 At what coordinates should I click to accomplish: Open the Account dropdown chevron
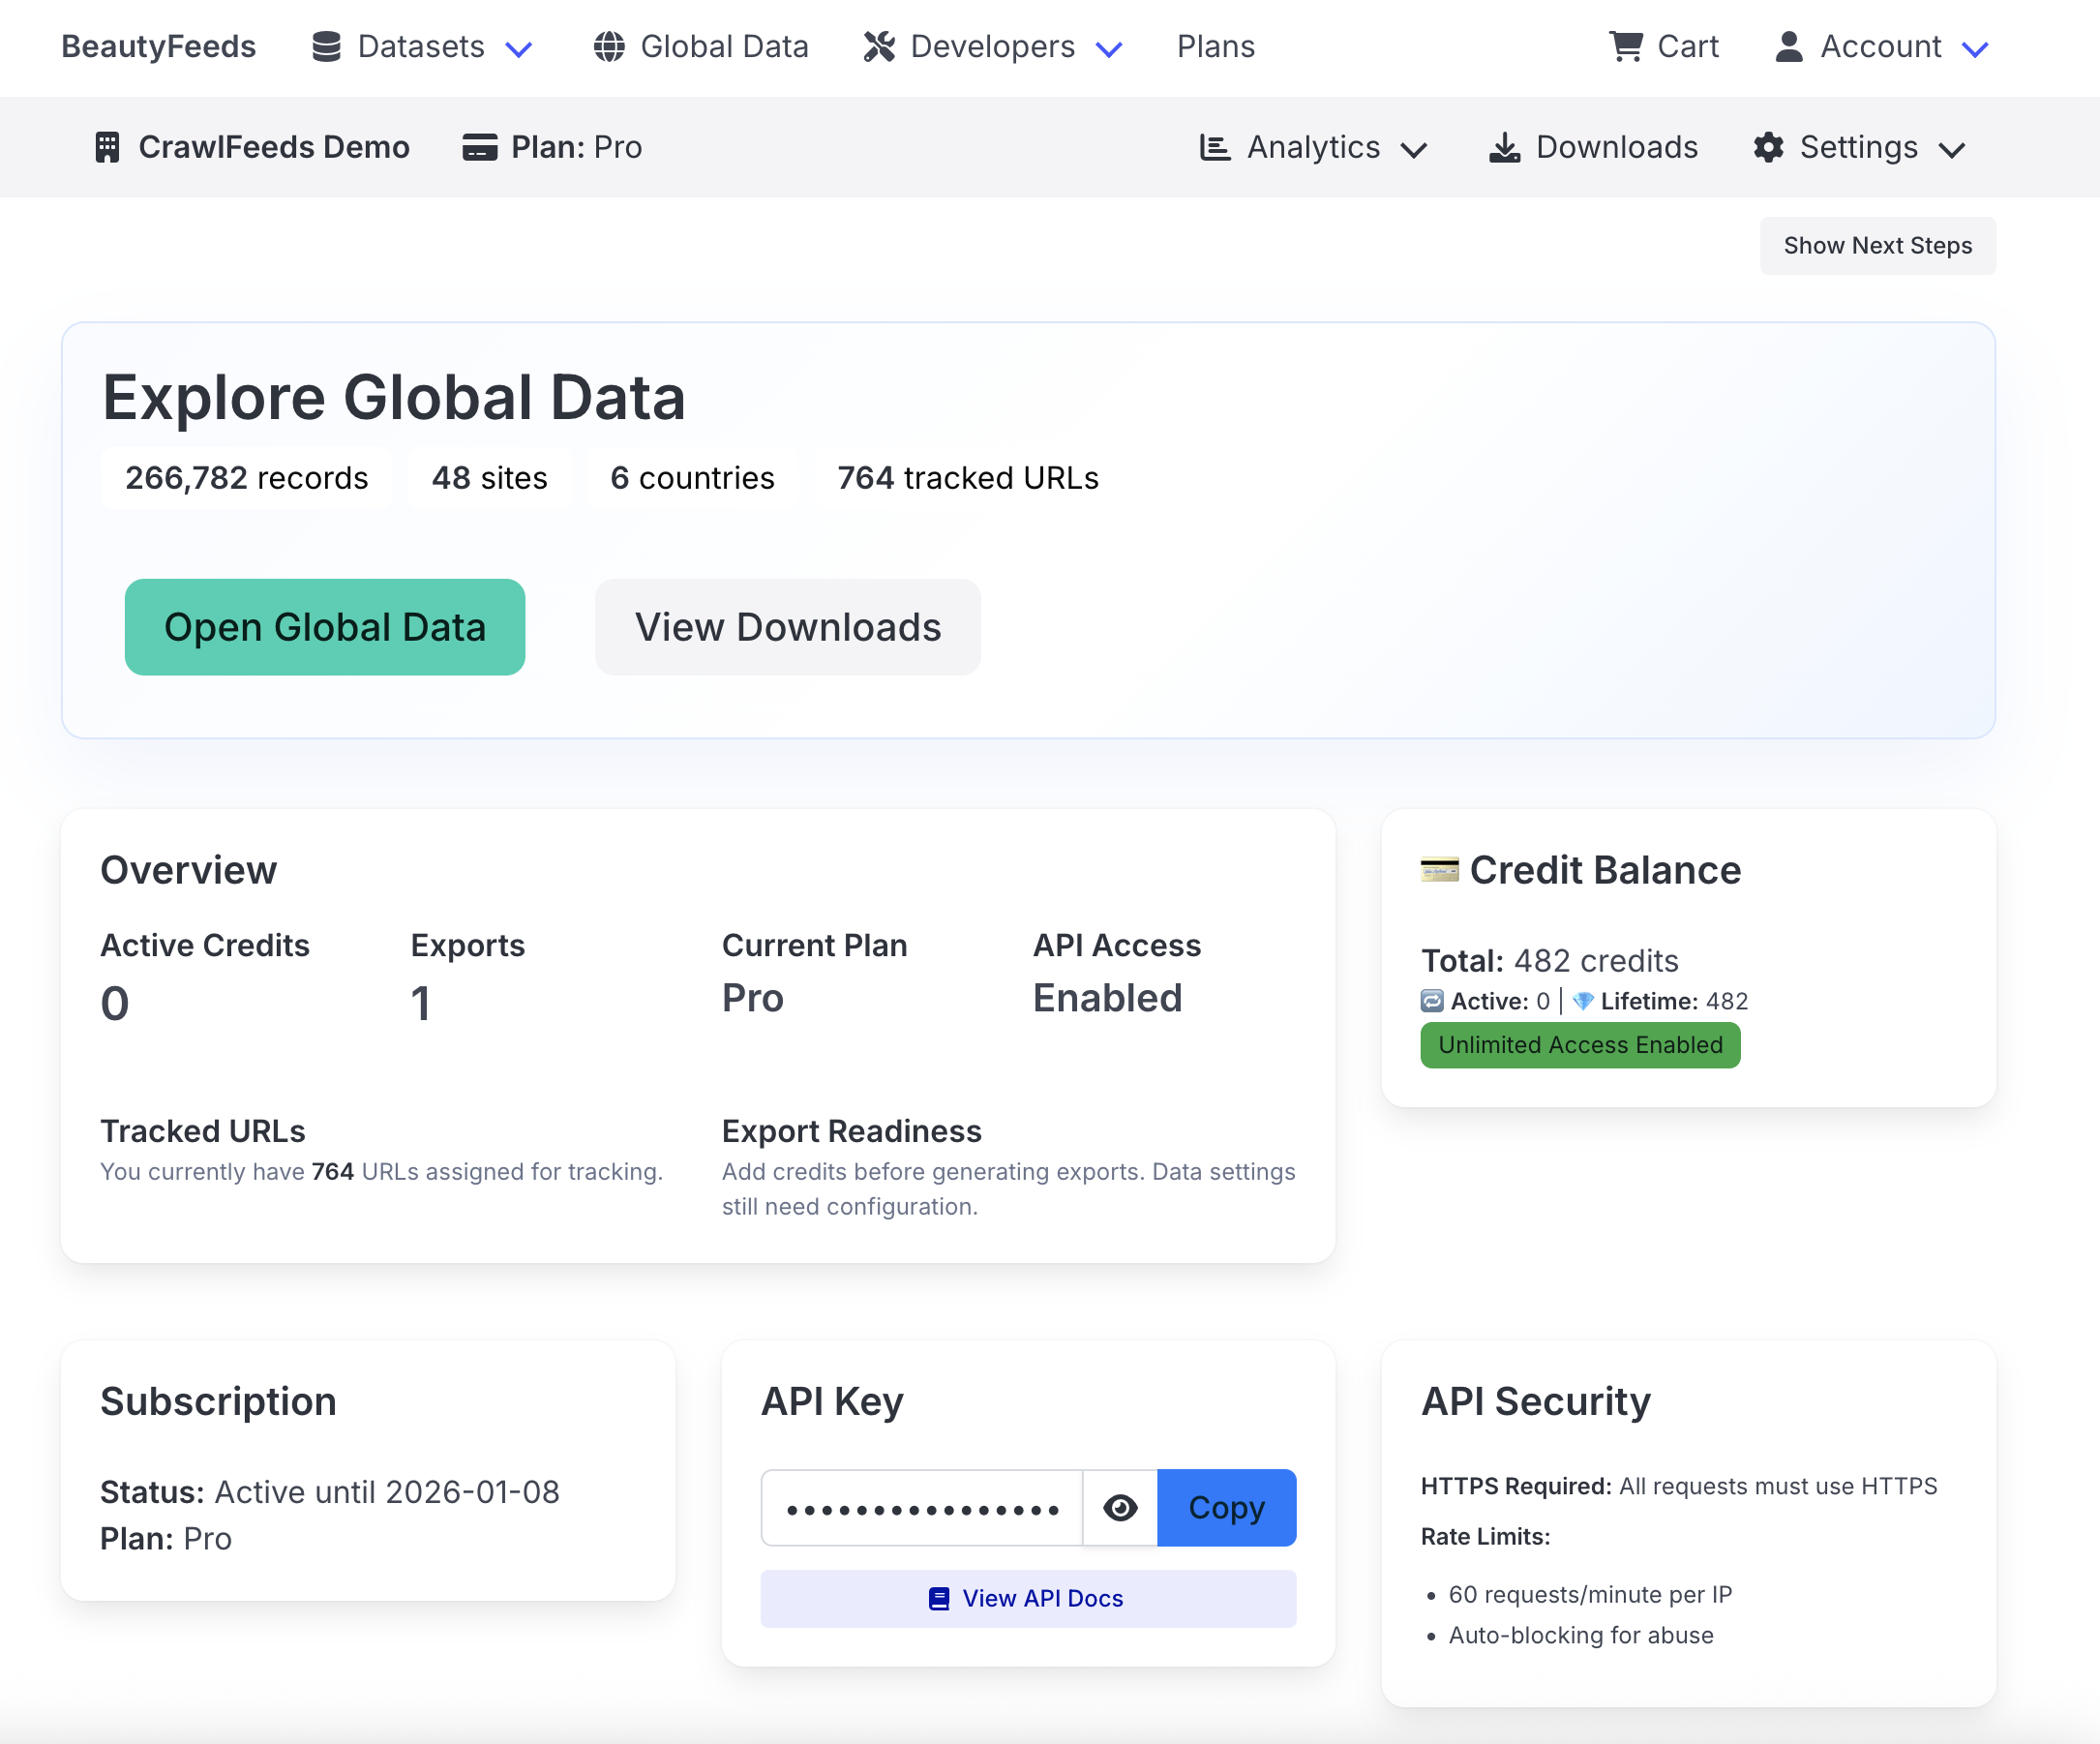tap(1975, 49)
